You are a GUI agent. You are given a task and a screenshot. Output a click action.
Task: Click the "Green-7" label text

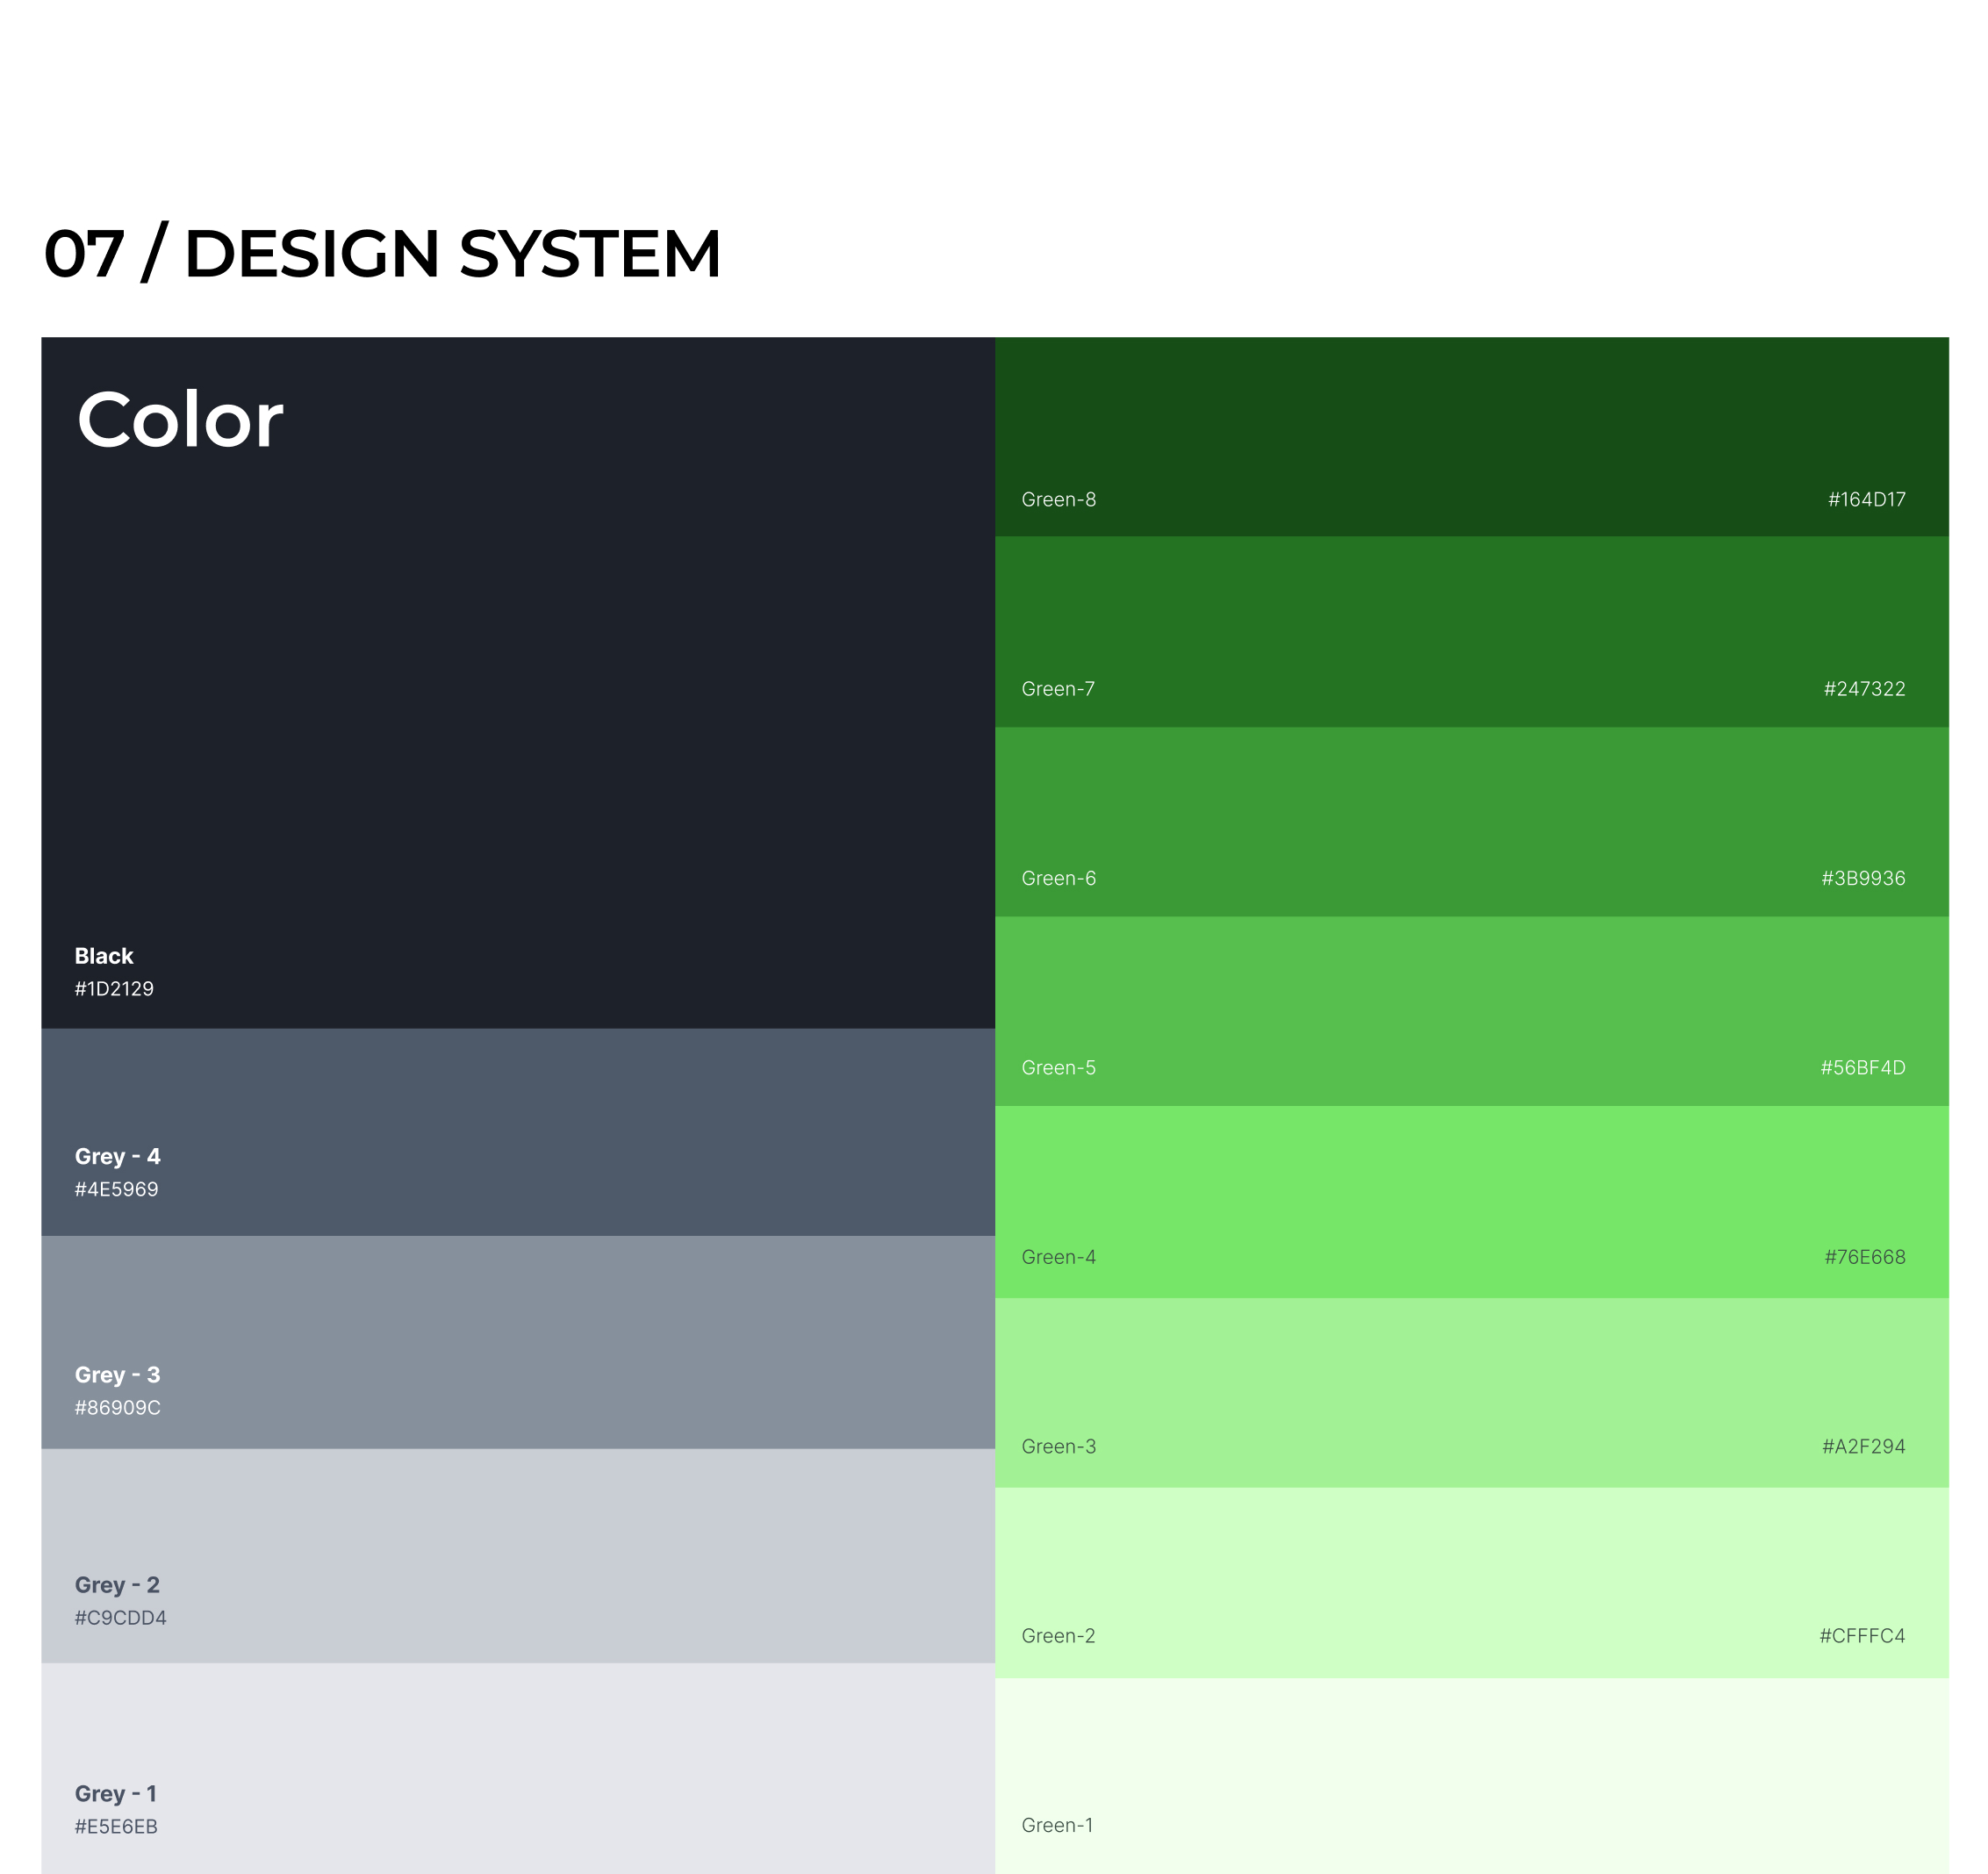tap(1058, 689)
